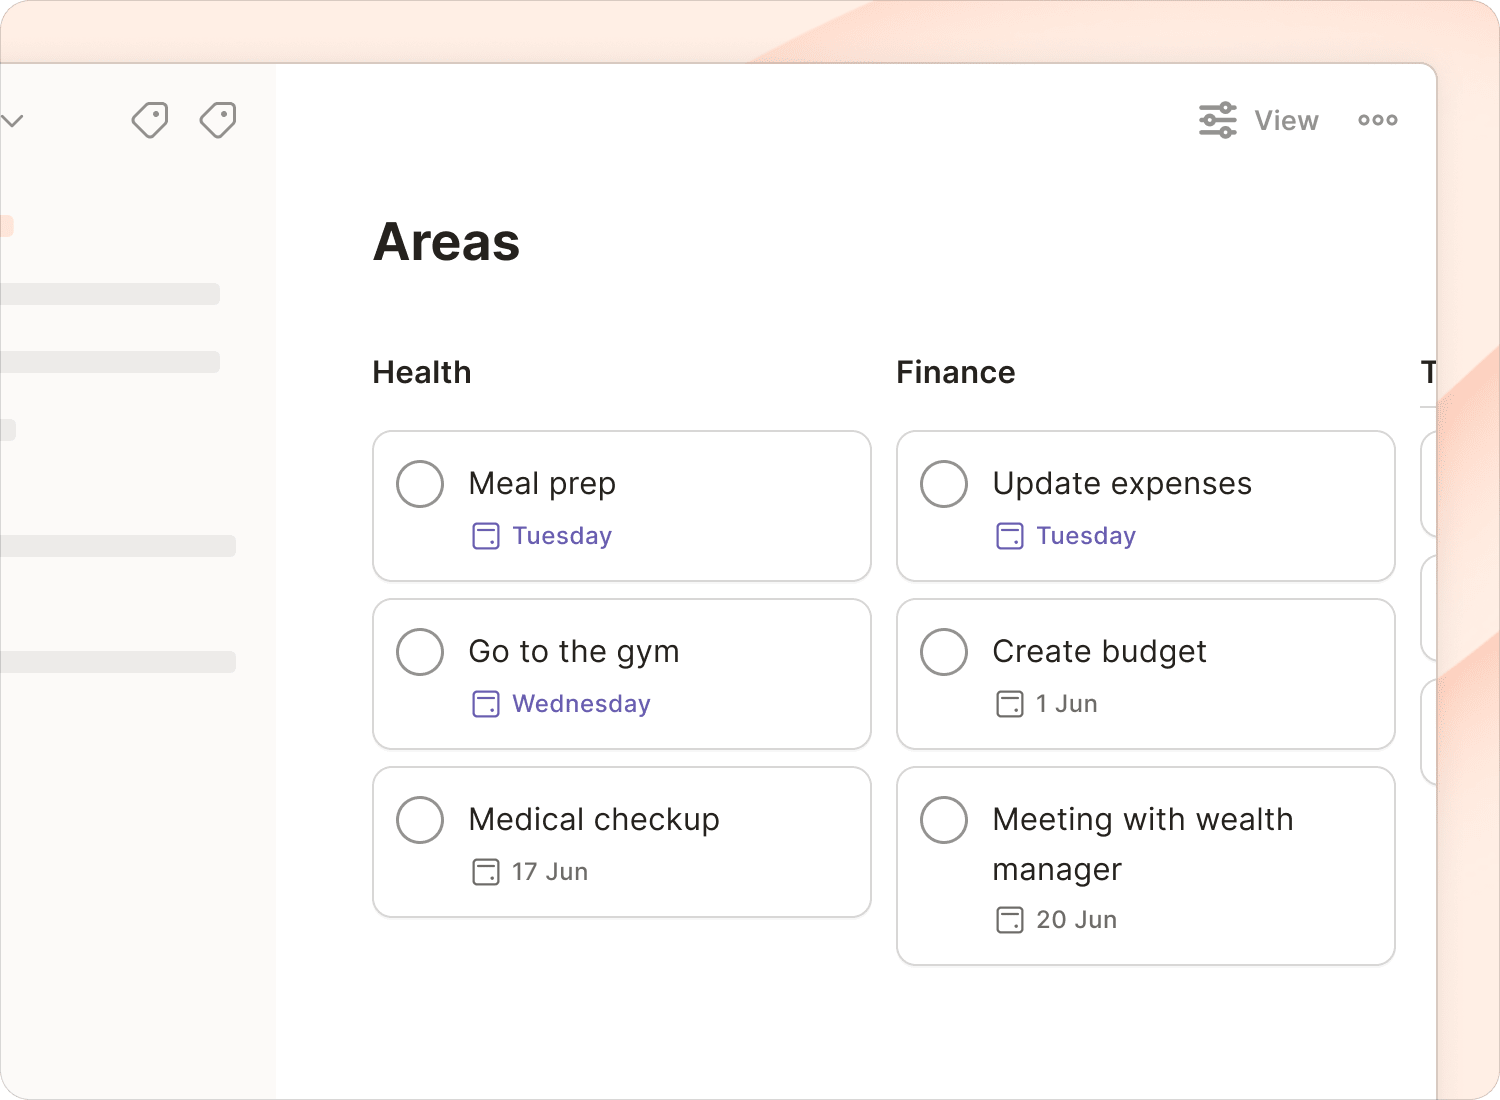The height and width of the screenshot is (1100, 1500).
Task: Click the left tag icon in sidebar
Action: [x=150, y=120]
